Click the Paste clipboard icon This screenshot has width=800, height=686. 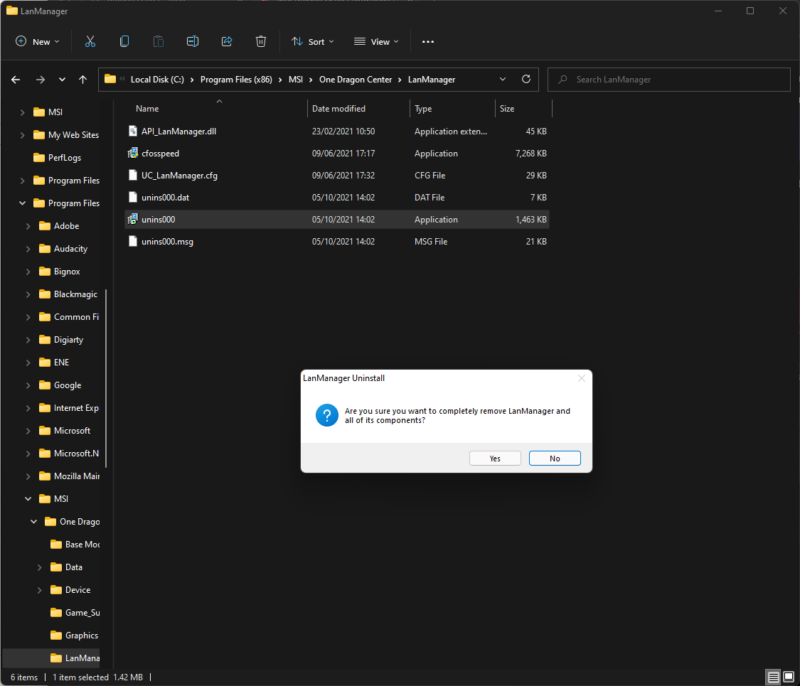[x=158, y=41]
